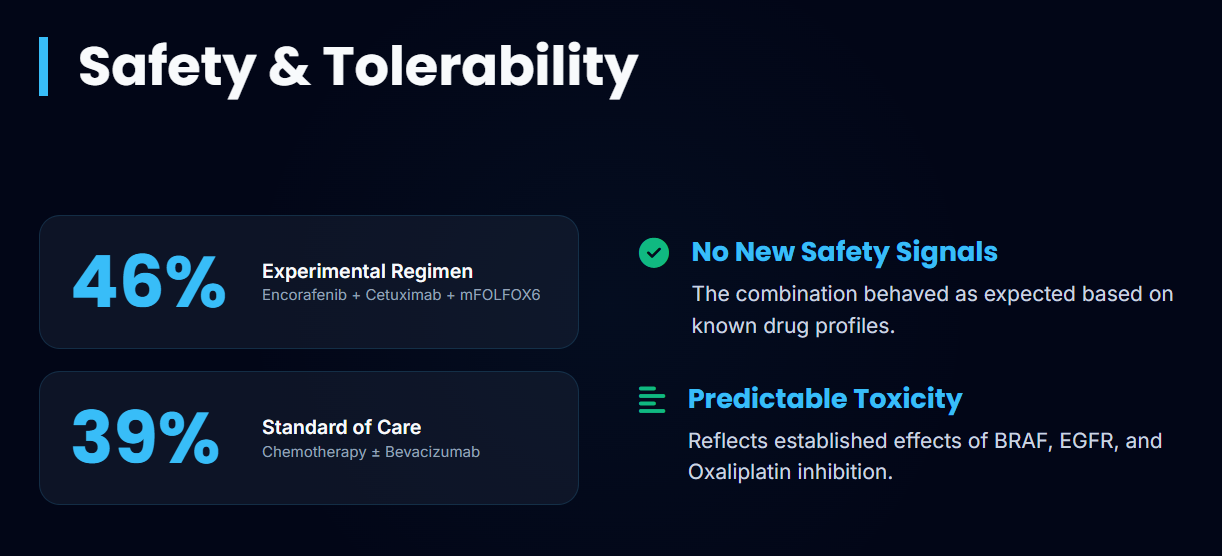Click Encorafenib + Cetuximab + mFOLFOX6 subtitle
The width and height of the screenshot is (1222, 556).
tap(401, 295)
